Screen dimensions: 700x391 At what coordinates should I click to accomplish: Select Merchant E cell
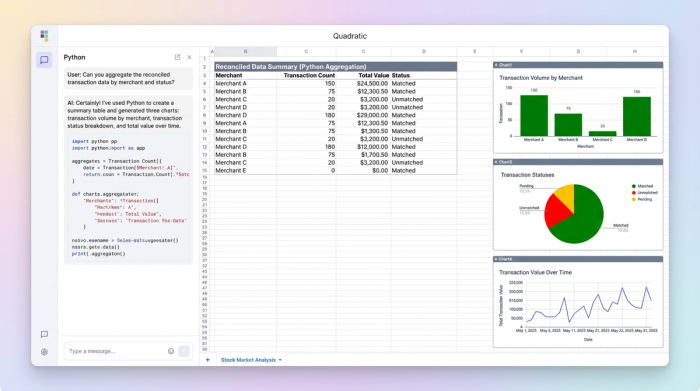(x=245, y=171)
